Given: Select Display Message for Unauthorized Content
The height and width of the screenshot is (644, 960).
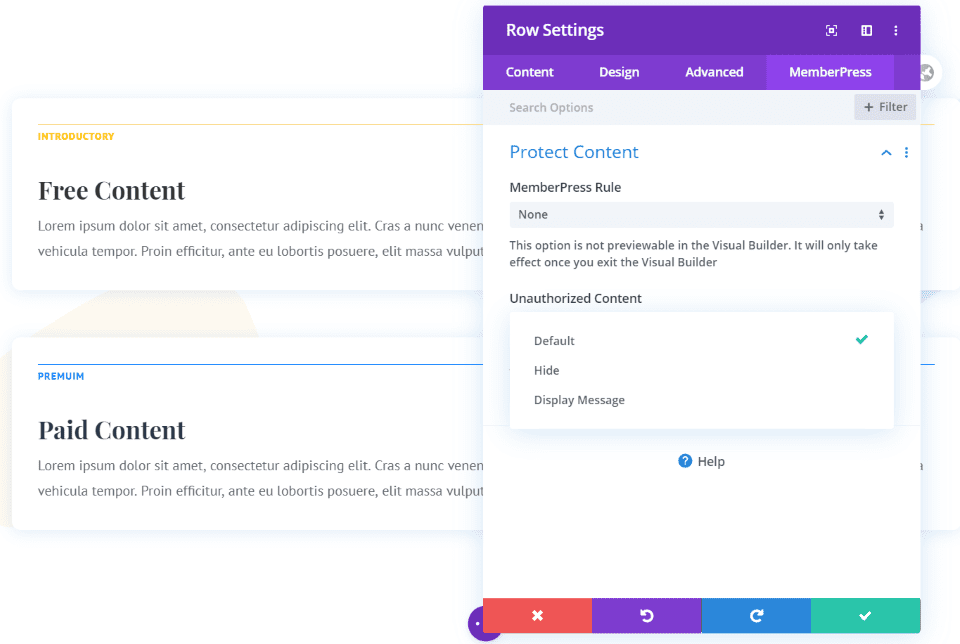Looking at the screenshot, I should [579, 400].
